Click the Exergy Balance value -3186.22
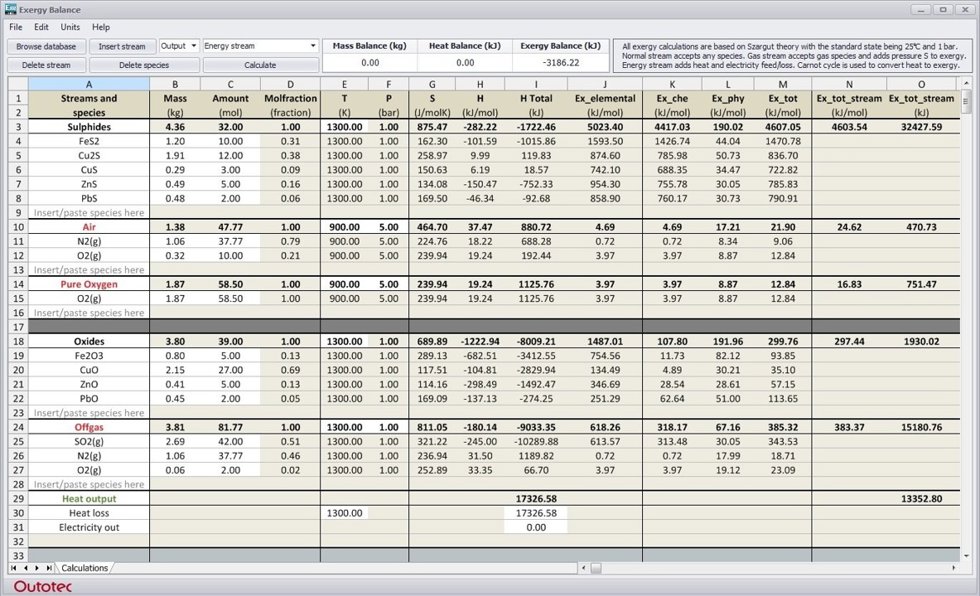Screen dimensions: 980x596 pyautogui.click(x=561, y=62)
